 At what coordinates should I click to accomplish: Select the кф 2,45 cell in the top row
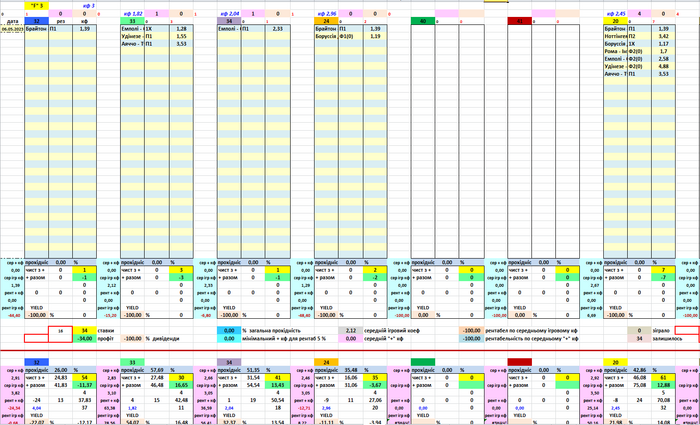click(x=616, y=14)
